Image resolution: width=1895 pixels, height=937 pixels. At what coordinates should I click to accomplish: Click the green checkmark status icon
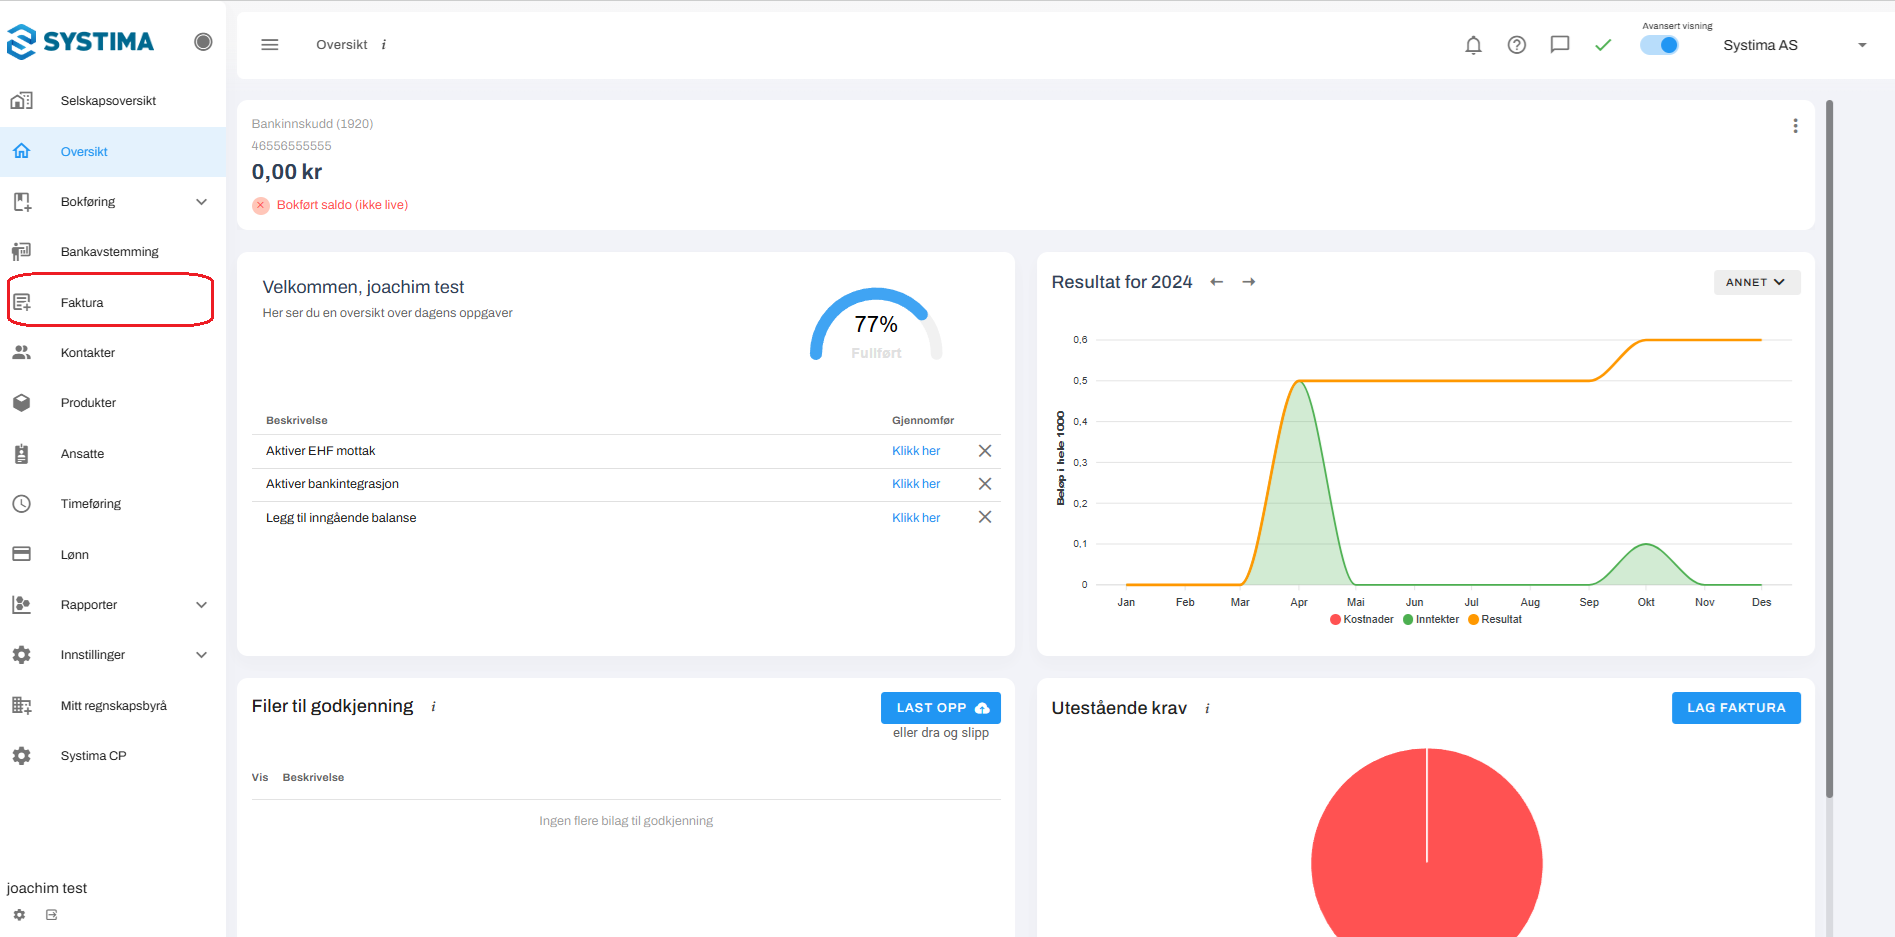[x=1603, y=45]
